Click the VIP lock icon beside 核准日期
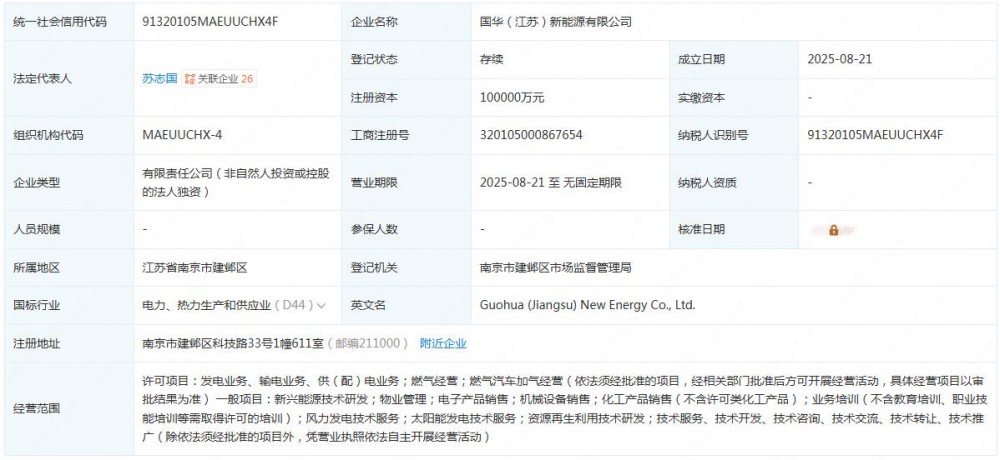The width and height of the screenshot is (1000, 460). tap(834, 230)
